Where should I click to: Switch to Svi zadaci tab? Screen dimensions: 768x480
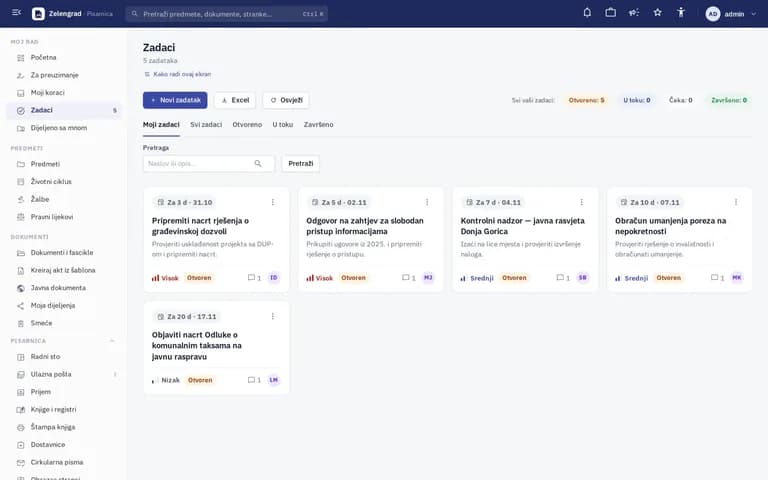tap(206, 125)
